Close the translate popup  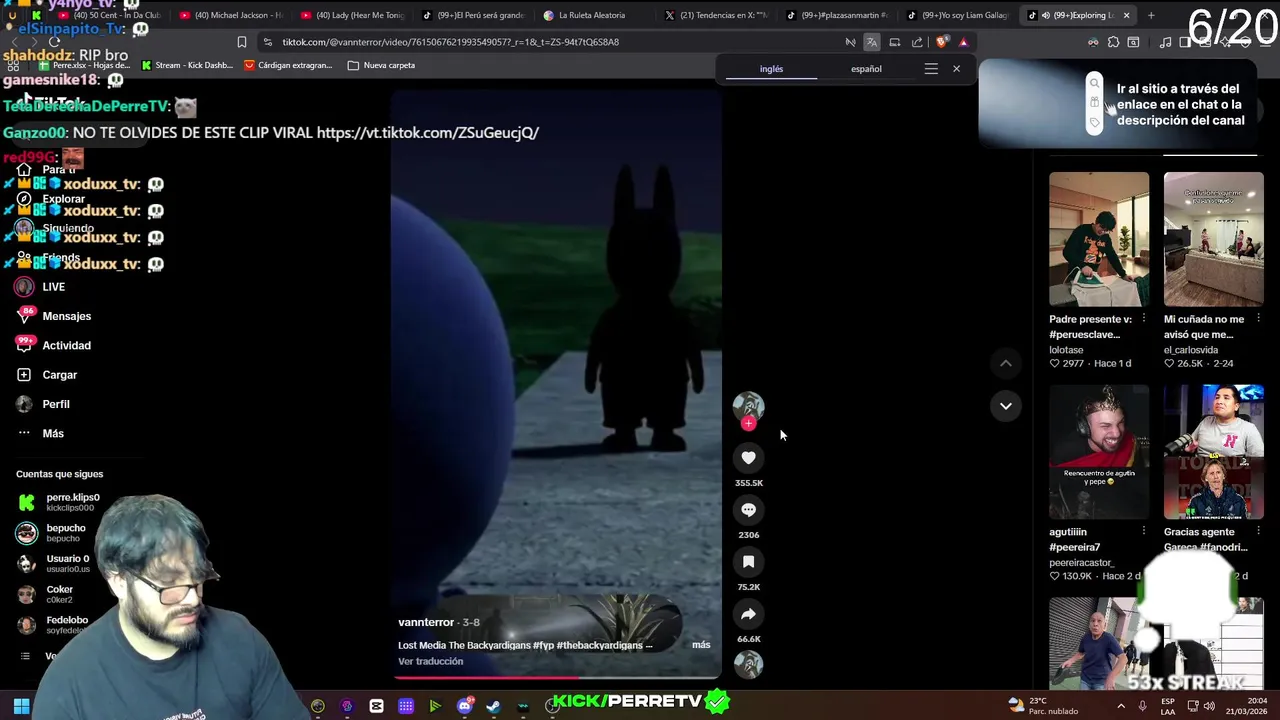pyautogui.click(x=956, y=69)
